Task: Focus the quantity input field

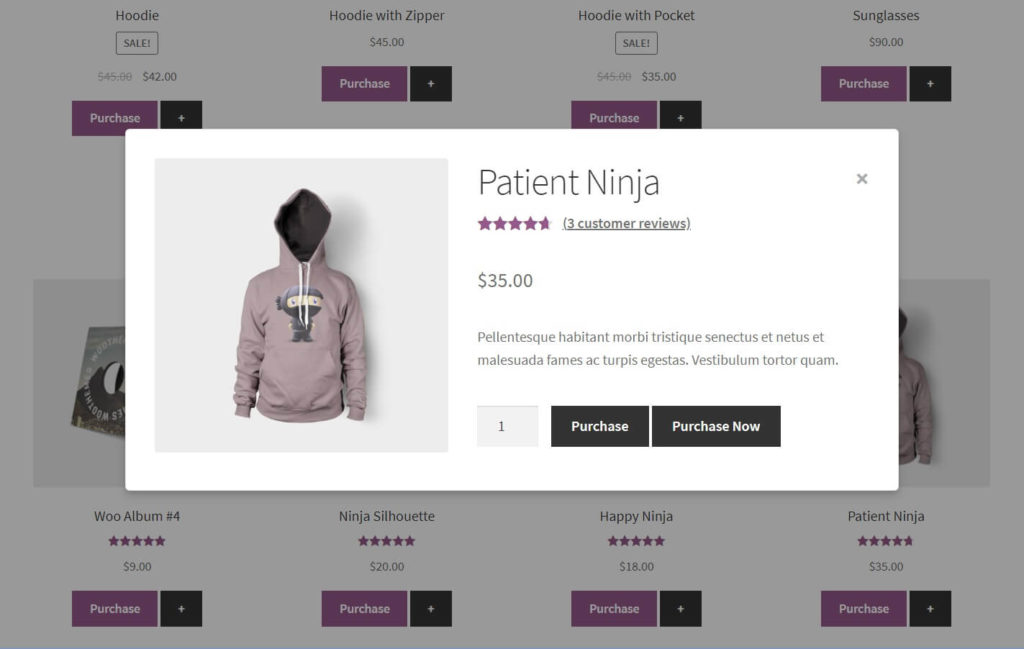Action: (x=507, y=426)
